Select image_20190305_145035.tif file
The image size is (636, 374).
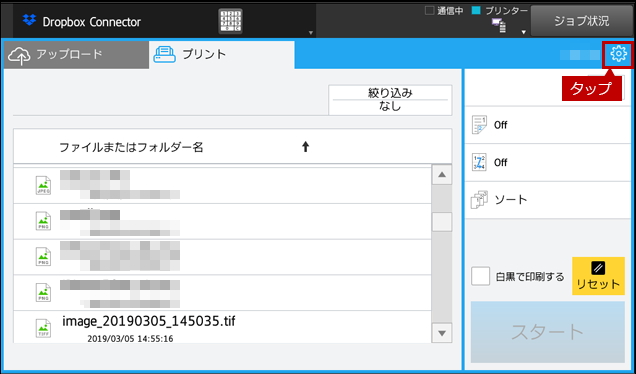[148, 321]
